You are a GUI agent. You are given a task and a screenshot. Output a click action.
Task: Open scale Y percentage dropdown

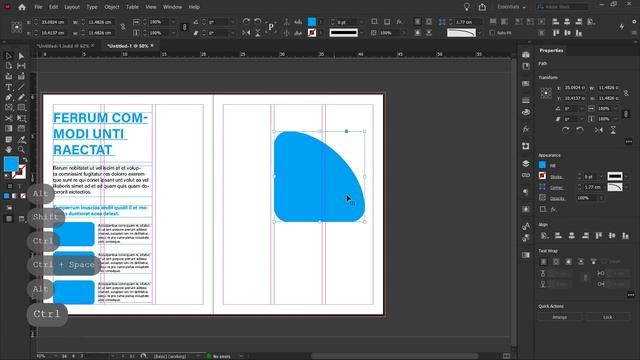pyautogui.click(x=174, y=33)
